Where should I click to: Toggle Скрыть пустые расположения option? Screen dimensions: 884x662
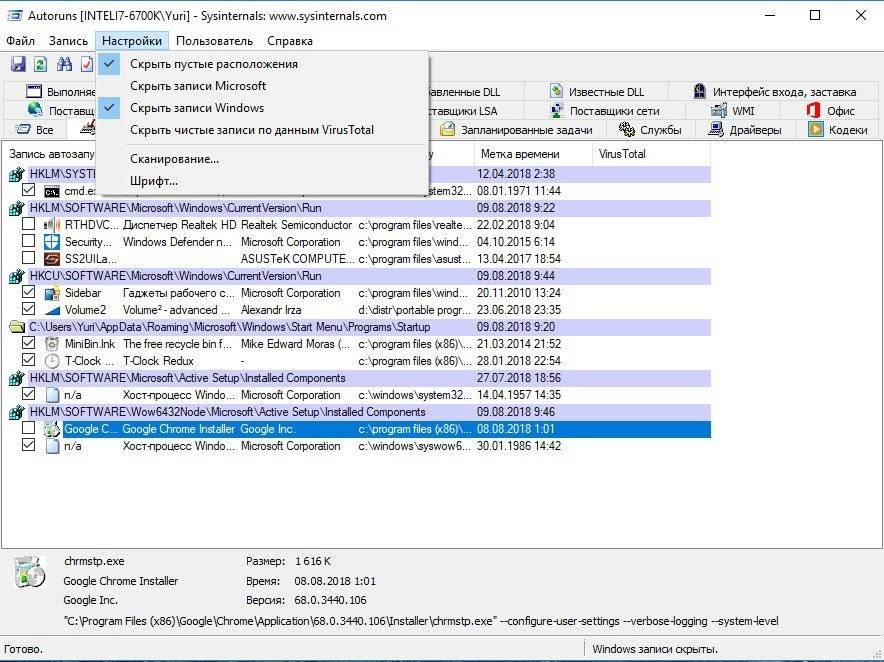[262, 64]
